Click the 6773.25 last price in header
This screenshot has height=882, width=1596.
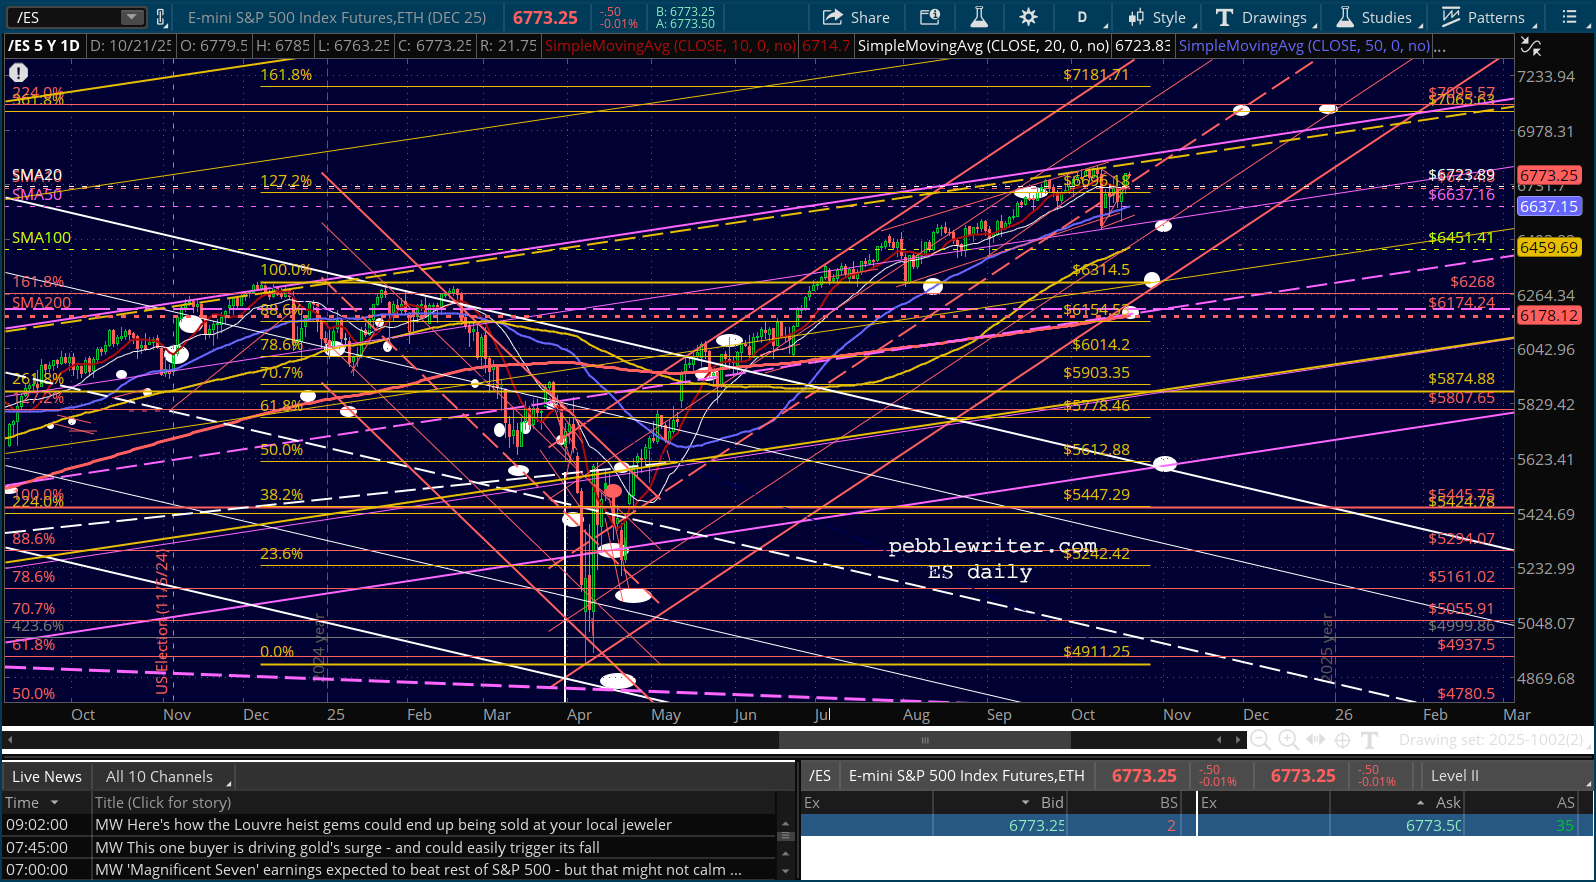(545, 17)
